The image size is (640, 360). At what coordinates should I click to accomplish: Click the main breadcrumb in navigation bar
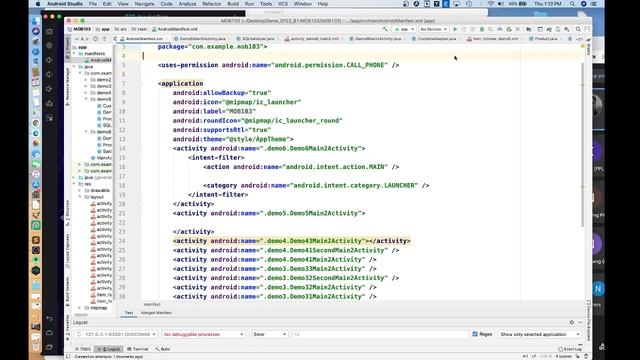pyautogui.click(x=140, y=29)
